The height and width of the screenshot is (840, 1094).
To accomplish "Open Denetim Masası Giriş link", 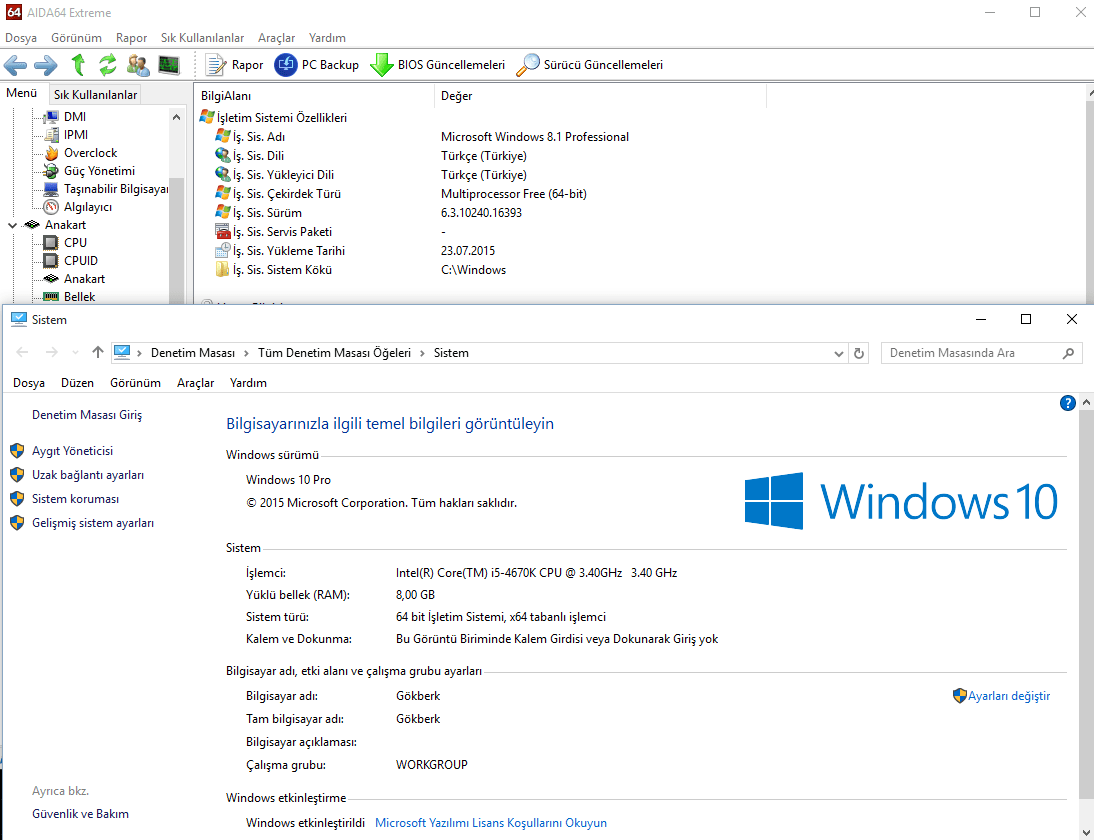I will tap(87, 415).
